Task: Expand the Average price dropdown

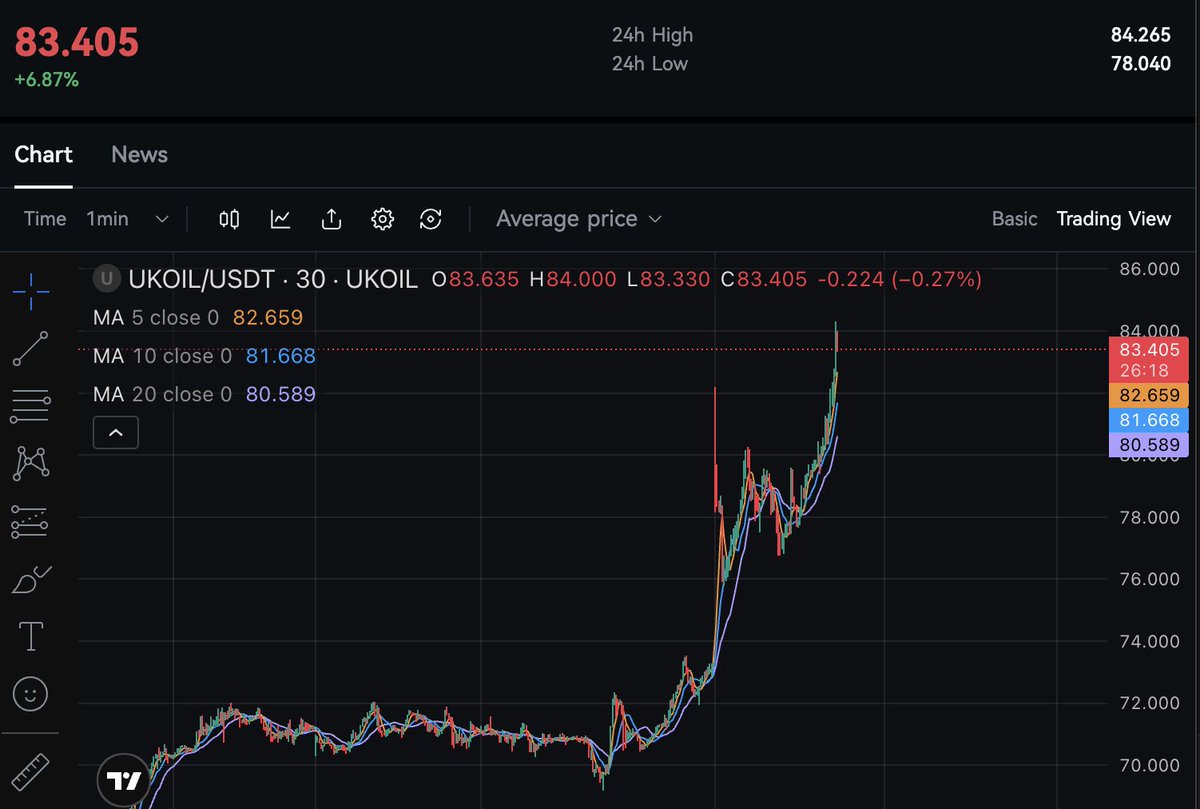Action: pyautogui.click(x=579, y=219)
